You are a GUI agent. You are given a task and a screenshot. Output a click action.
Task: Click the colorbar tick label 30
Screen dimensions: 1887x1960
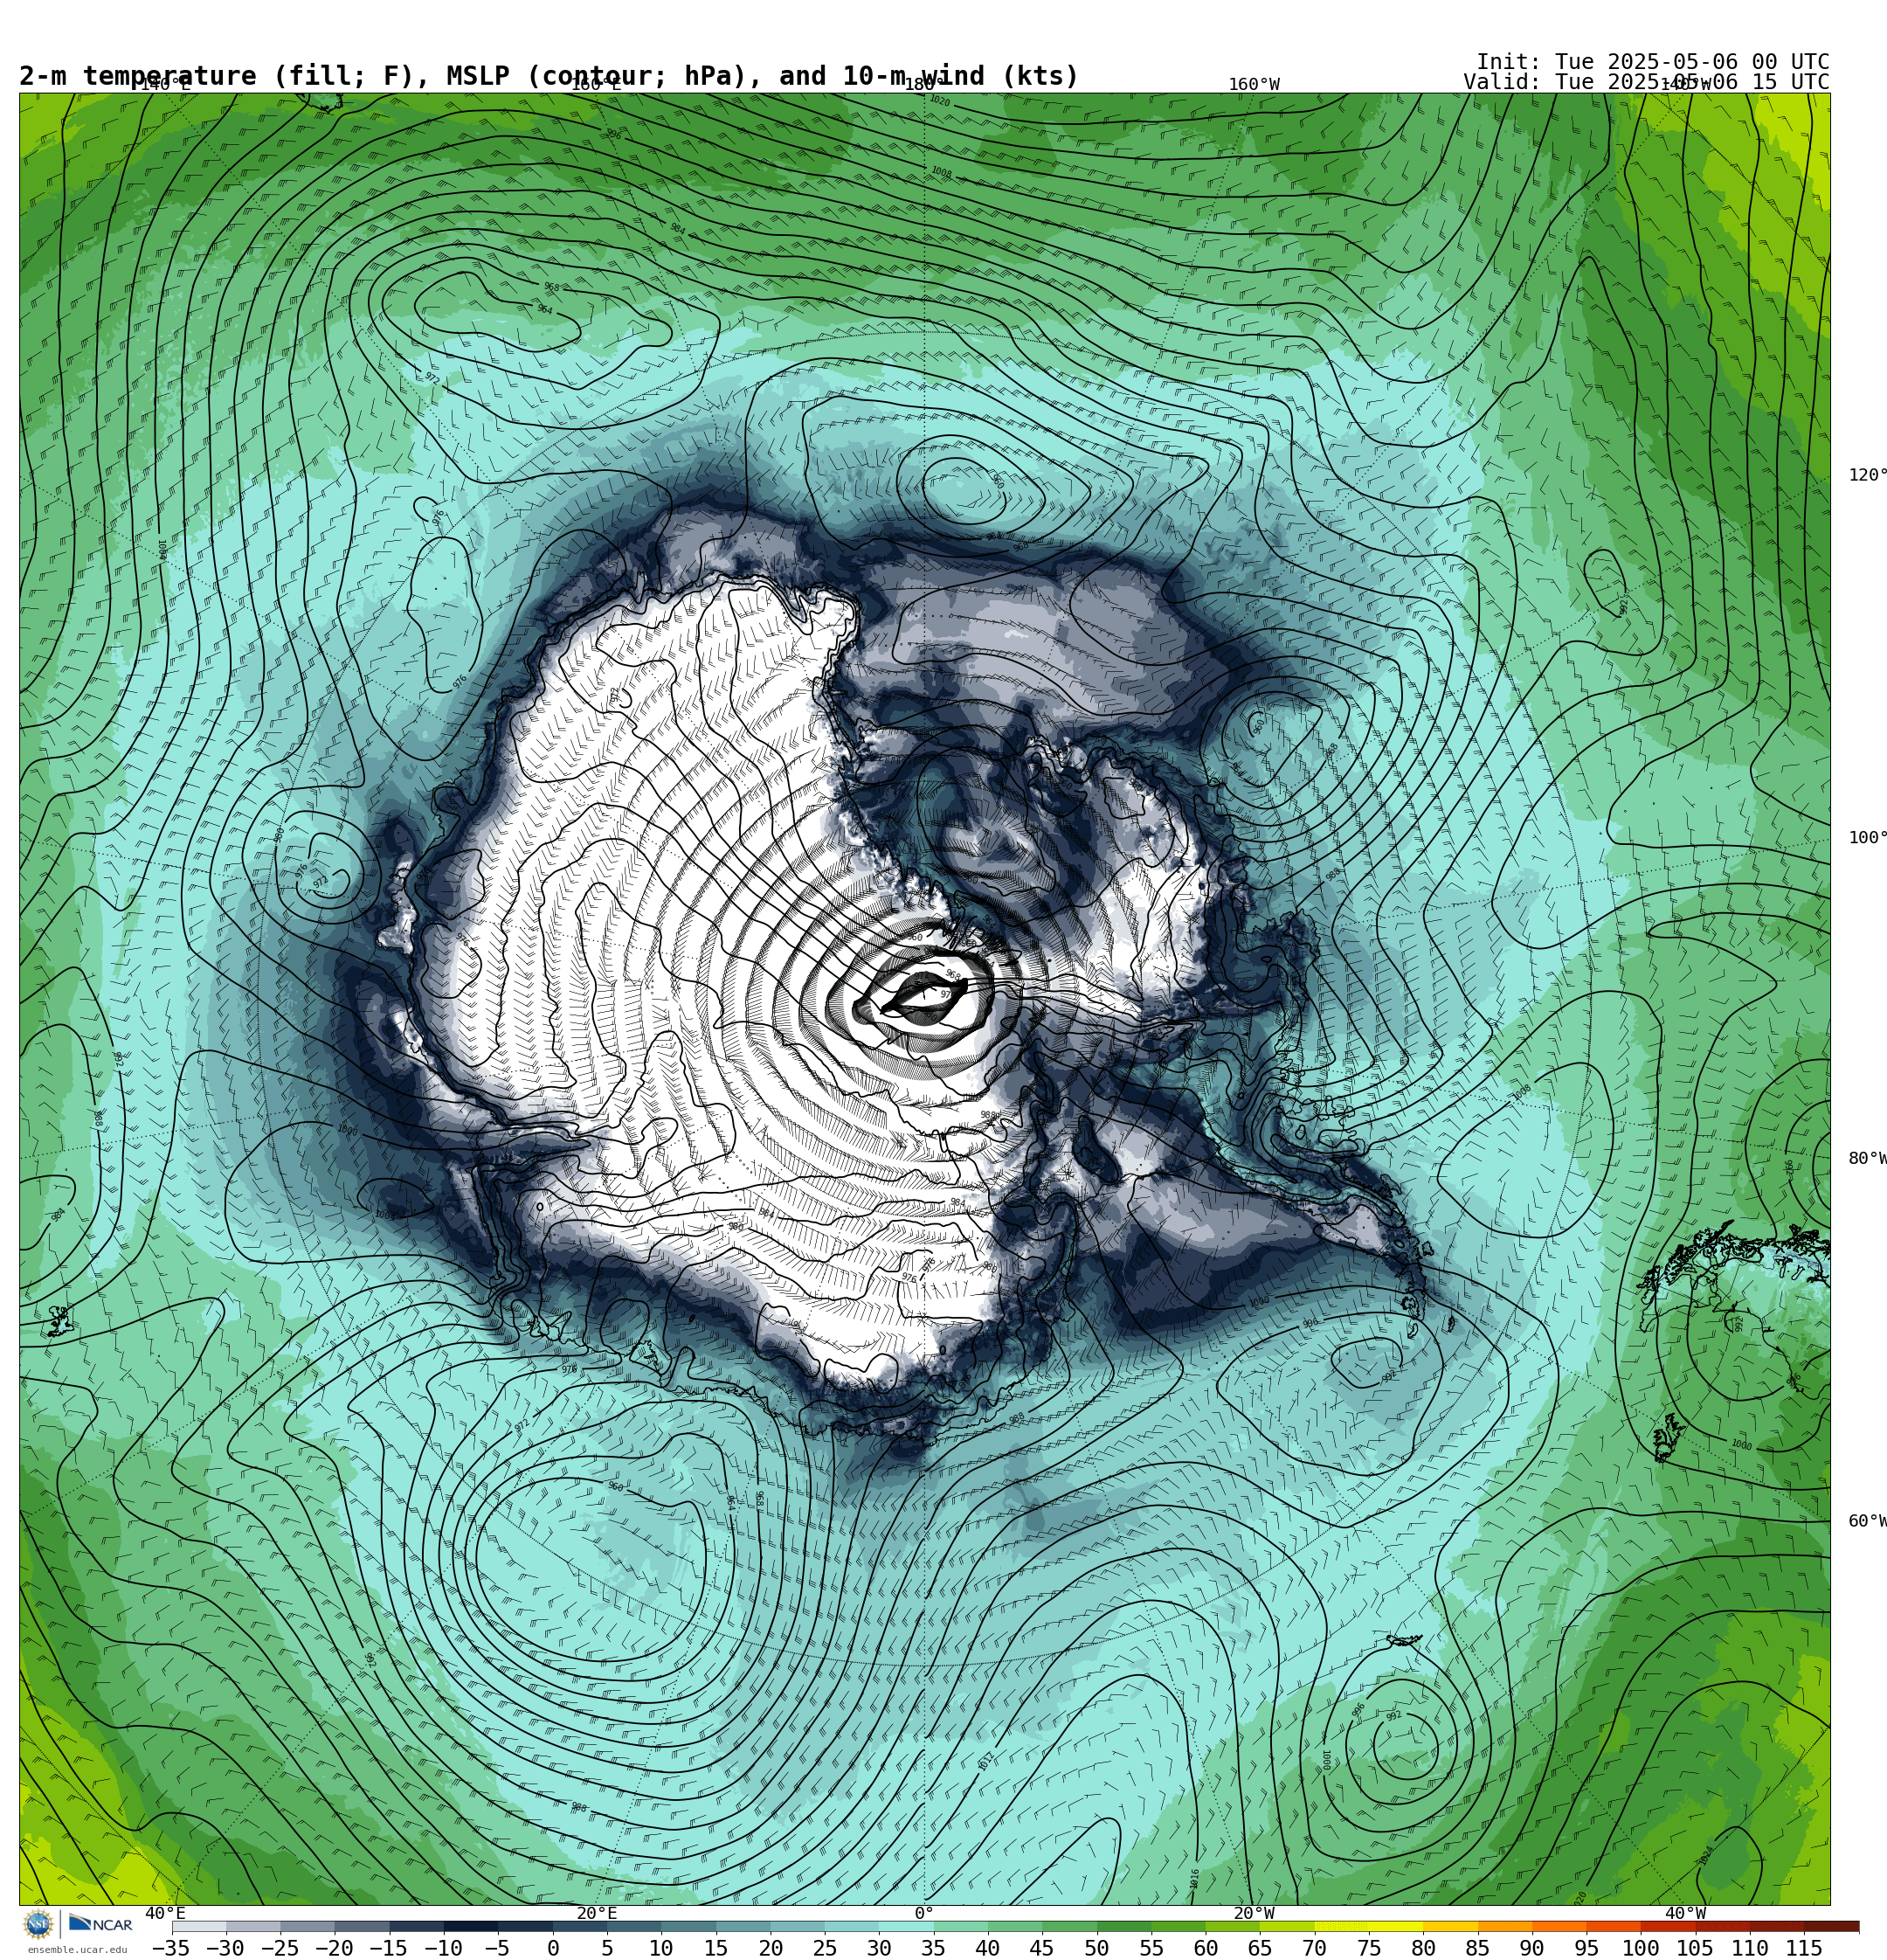[879, 1948]
